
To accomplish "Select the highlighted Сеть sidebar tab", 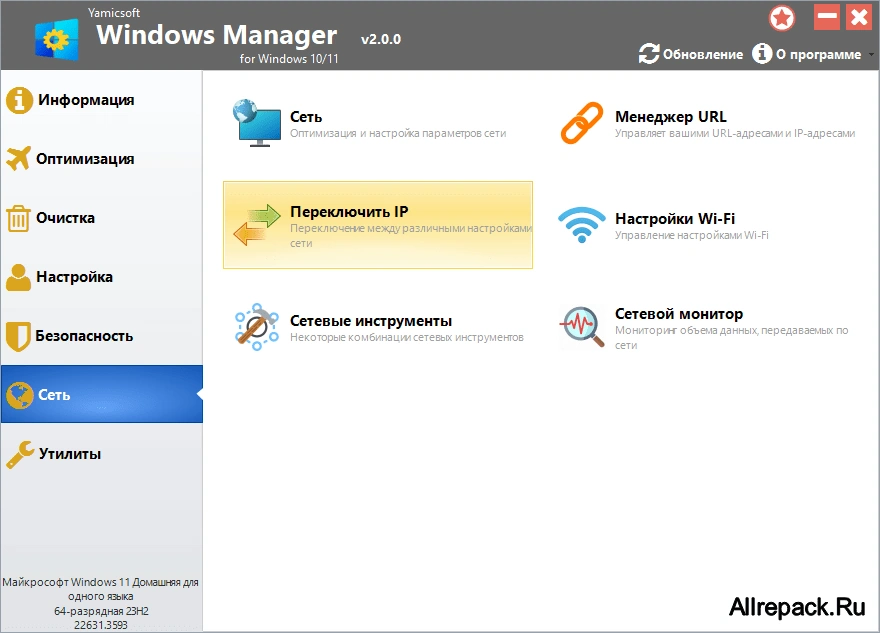I will tap(102, 395).
